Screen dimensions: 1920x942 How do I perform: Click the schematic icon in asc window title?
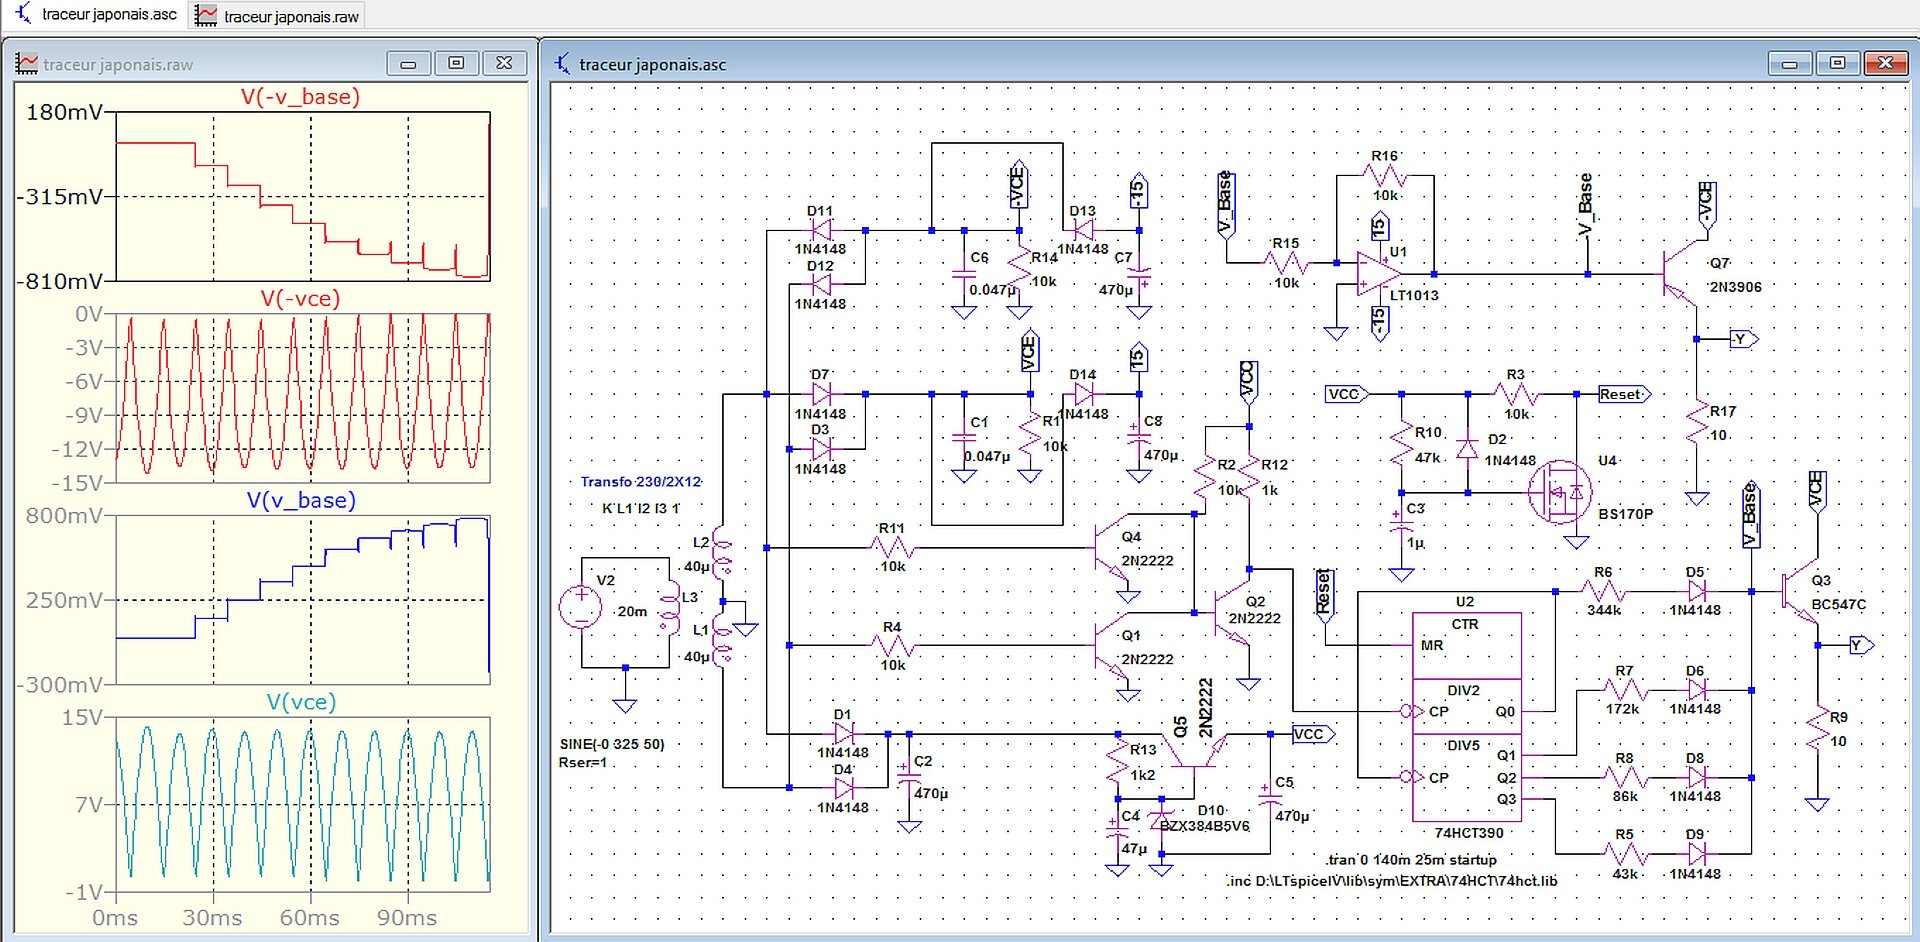(x=563, y=64)
